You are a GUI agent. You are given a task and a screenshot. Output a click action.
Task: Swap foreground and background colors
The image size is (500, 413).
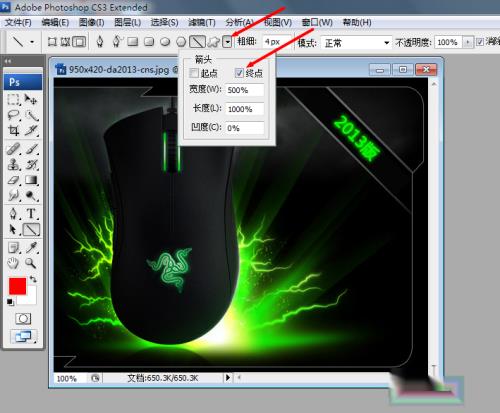[33, 279]
